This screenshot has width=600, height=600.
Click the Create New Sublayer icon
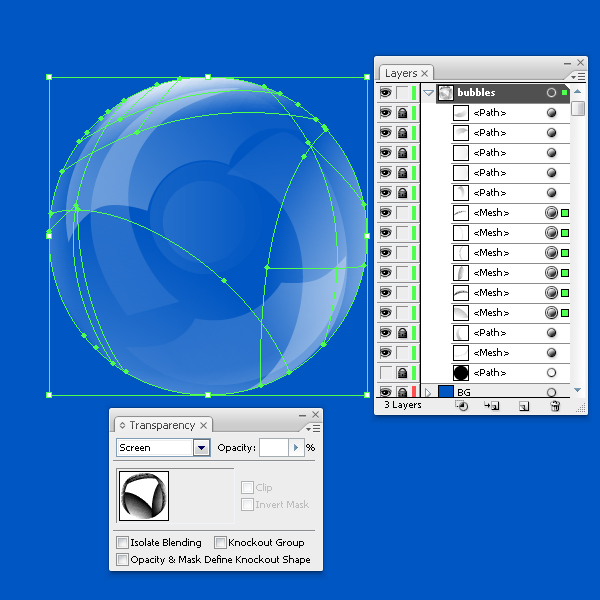[492, 406]
